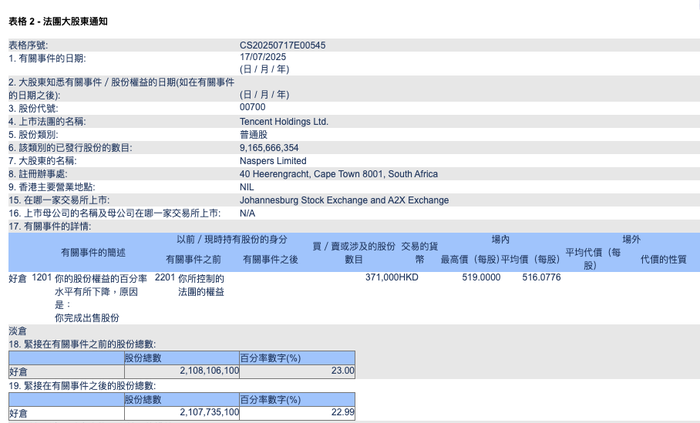
Task: Select total shares 2,107,735,100 after event
Action: pyautogui.click(x=209, y=412)
